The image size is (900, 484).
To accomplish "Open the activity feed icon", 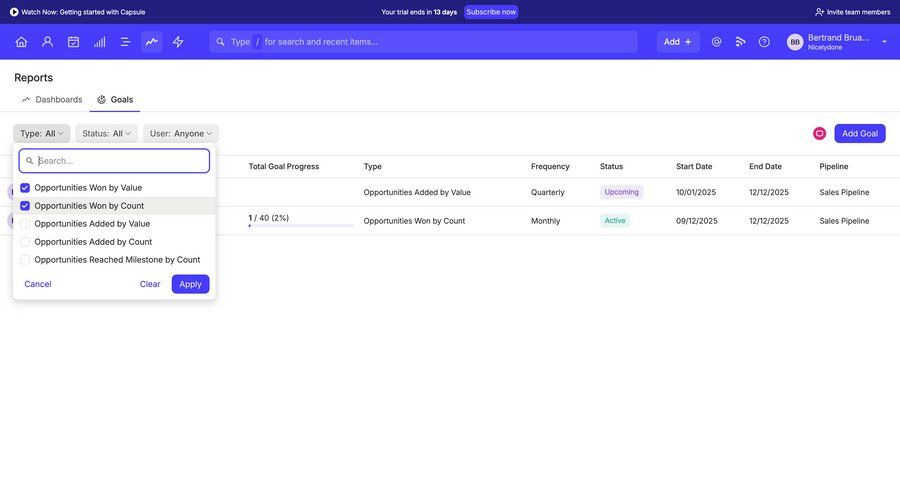I will coord(740,42).
